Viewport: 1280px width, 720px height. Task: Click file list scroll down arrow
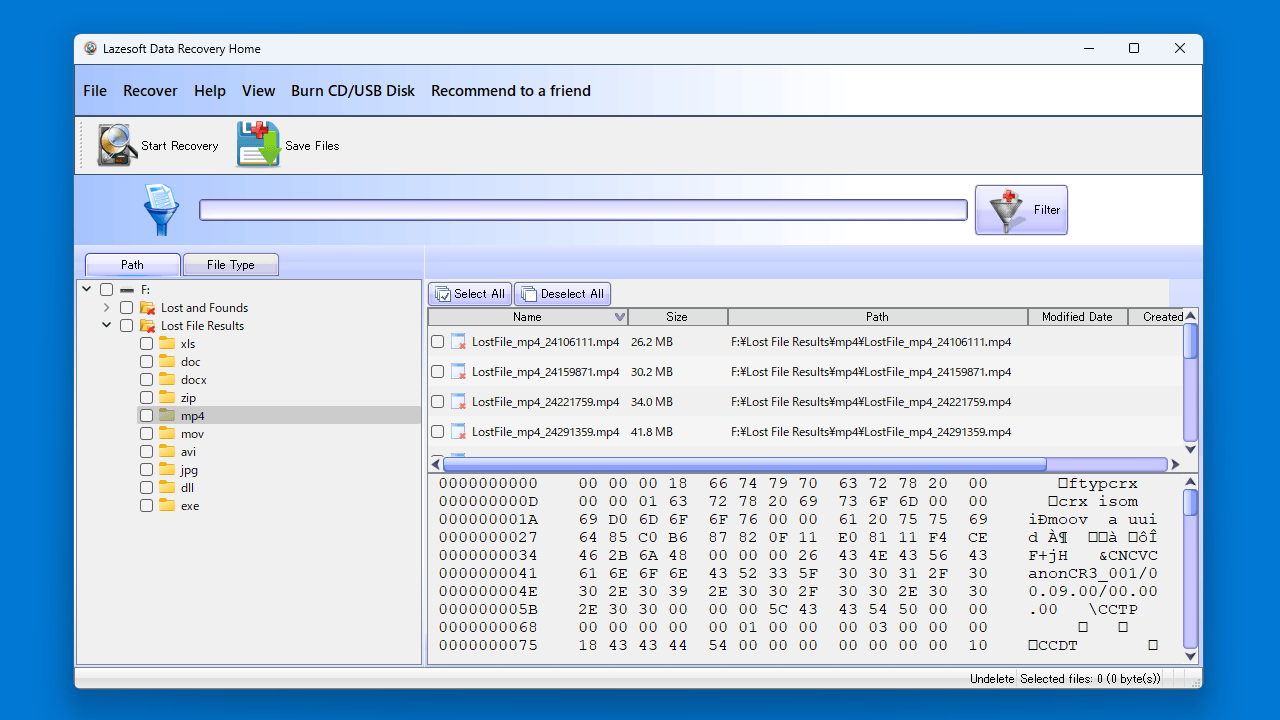1190,450
